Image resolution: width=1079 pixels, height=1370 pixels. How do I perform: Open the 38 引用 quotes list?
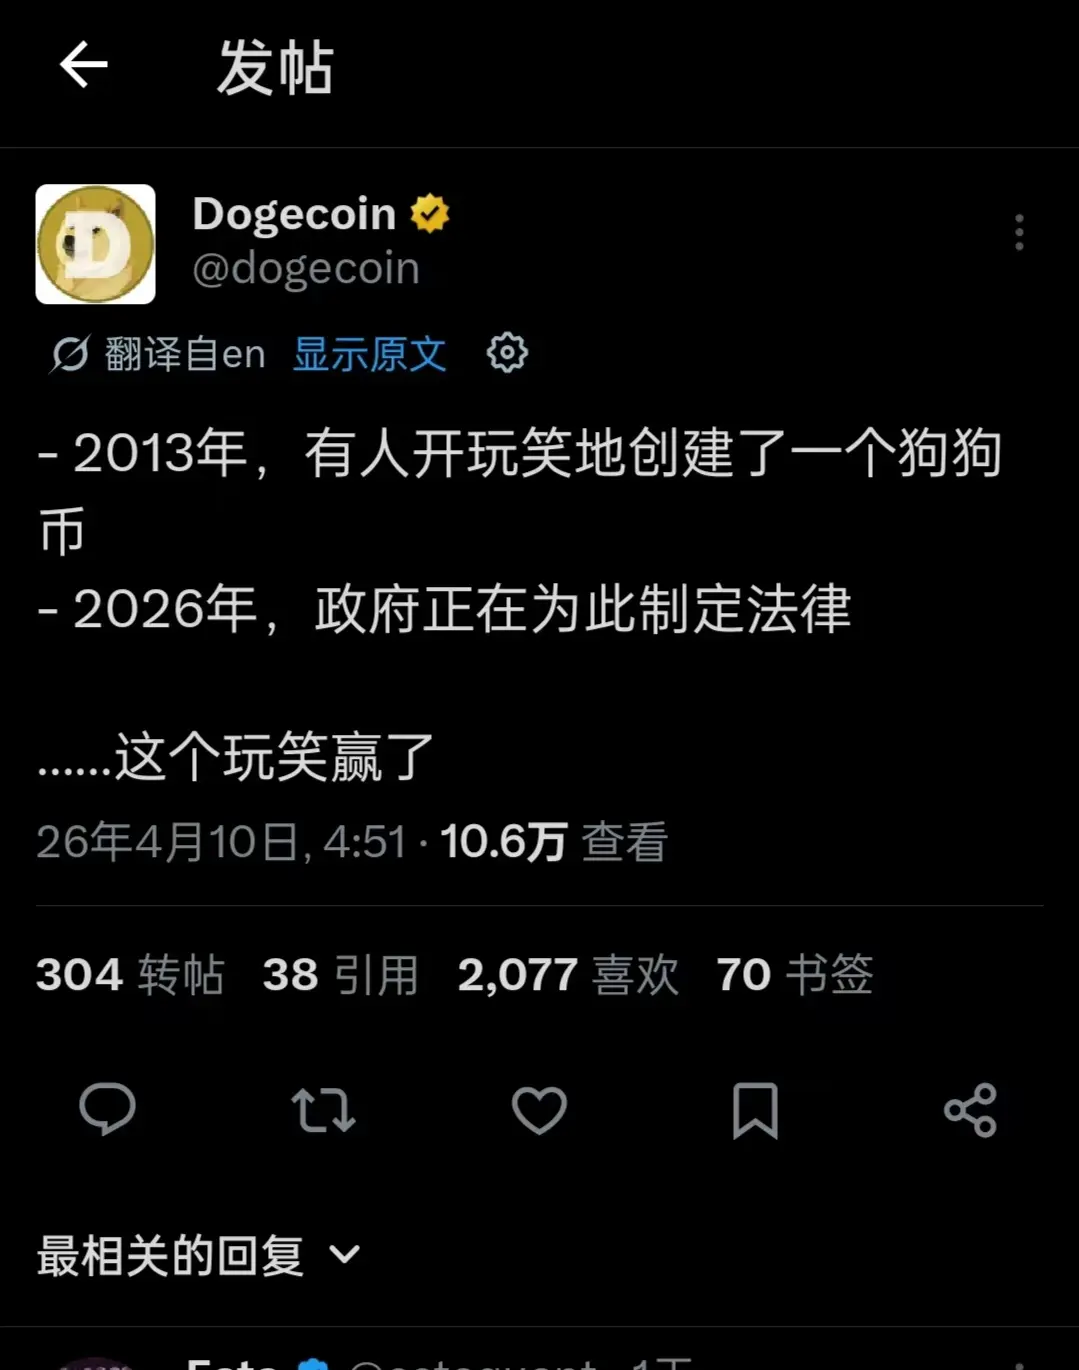point(341,974)
